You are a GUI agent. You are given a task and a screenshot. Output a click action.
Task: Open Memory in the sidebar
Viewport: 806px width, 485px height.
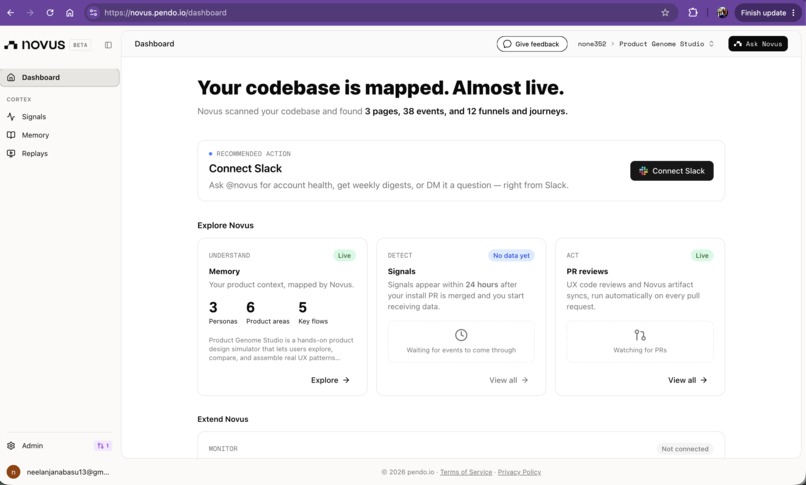[60, 135]
